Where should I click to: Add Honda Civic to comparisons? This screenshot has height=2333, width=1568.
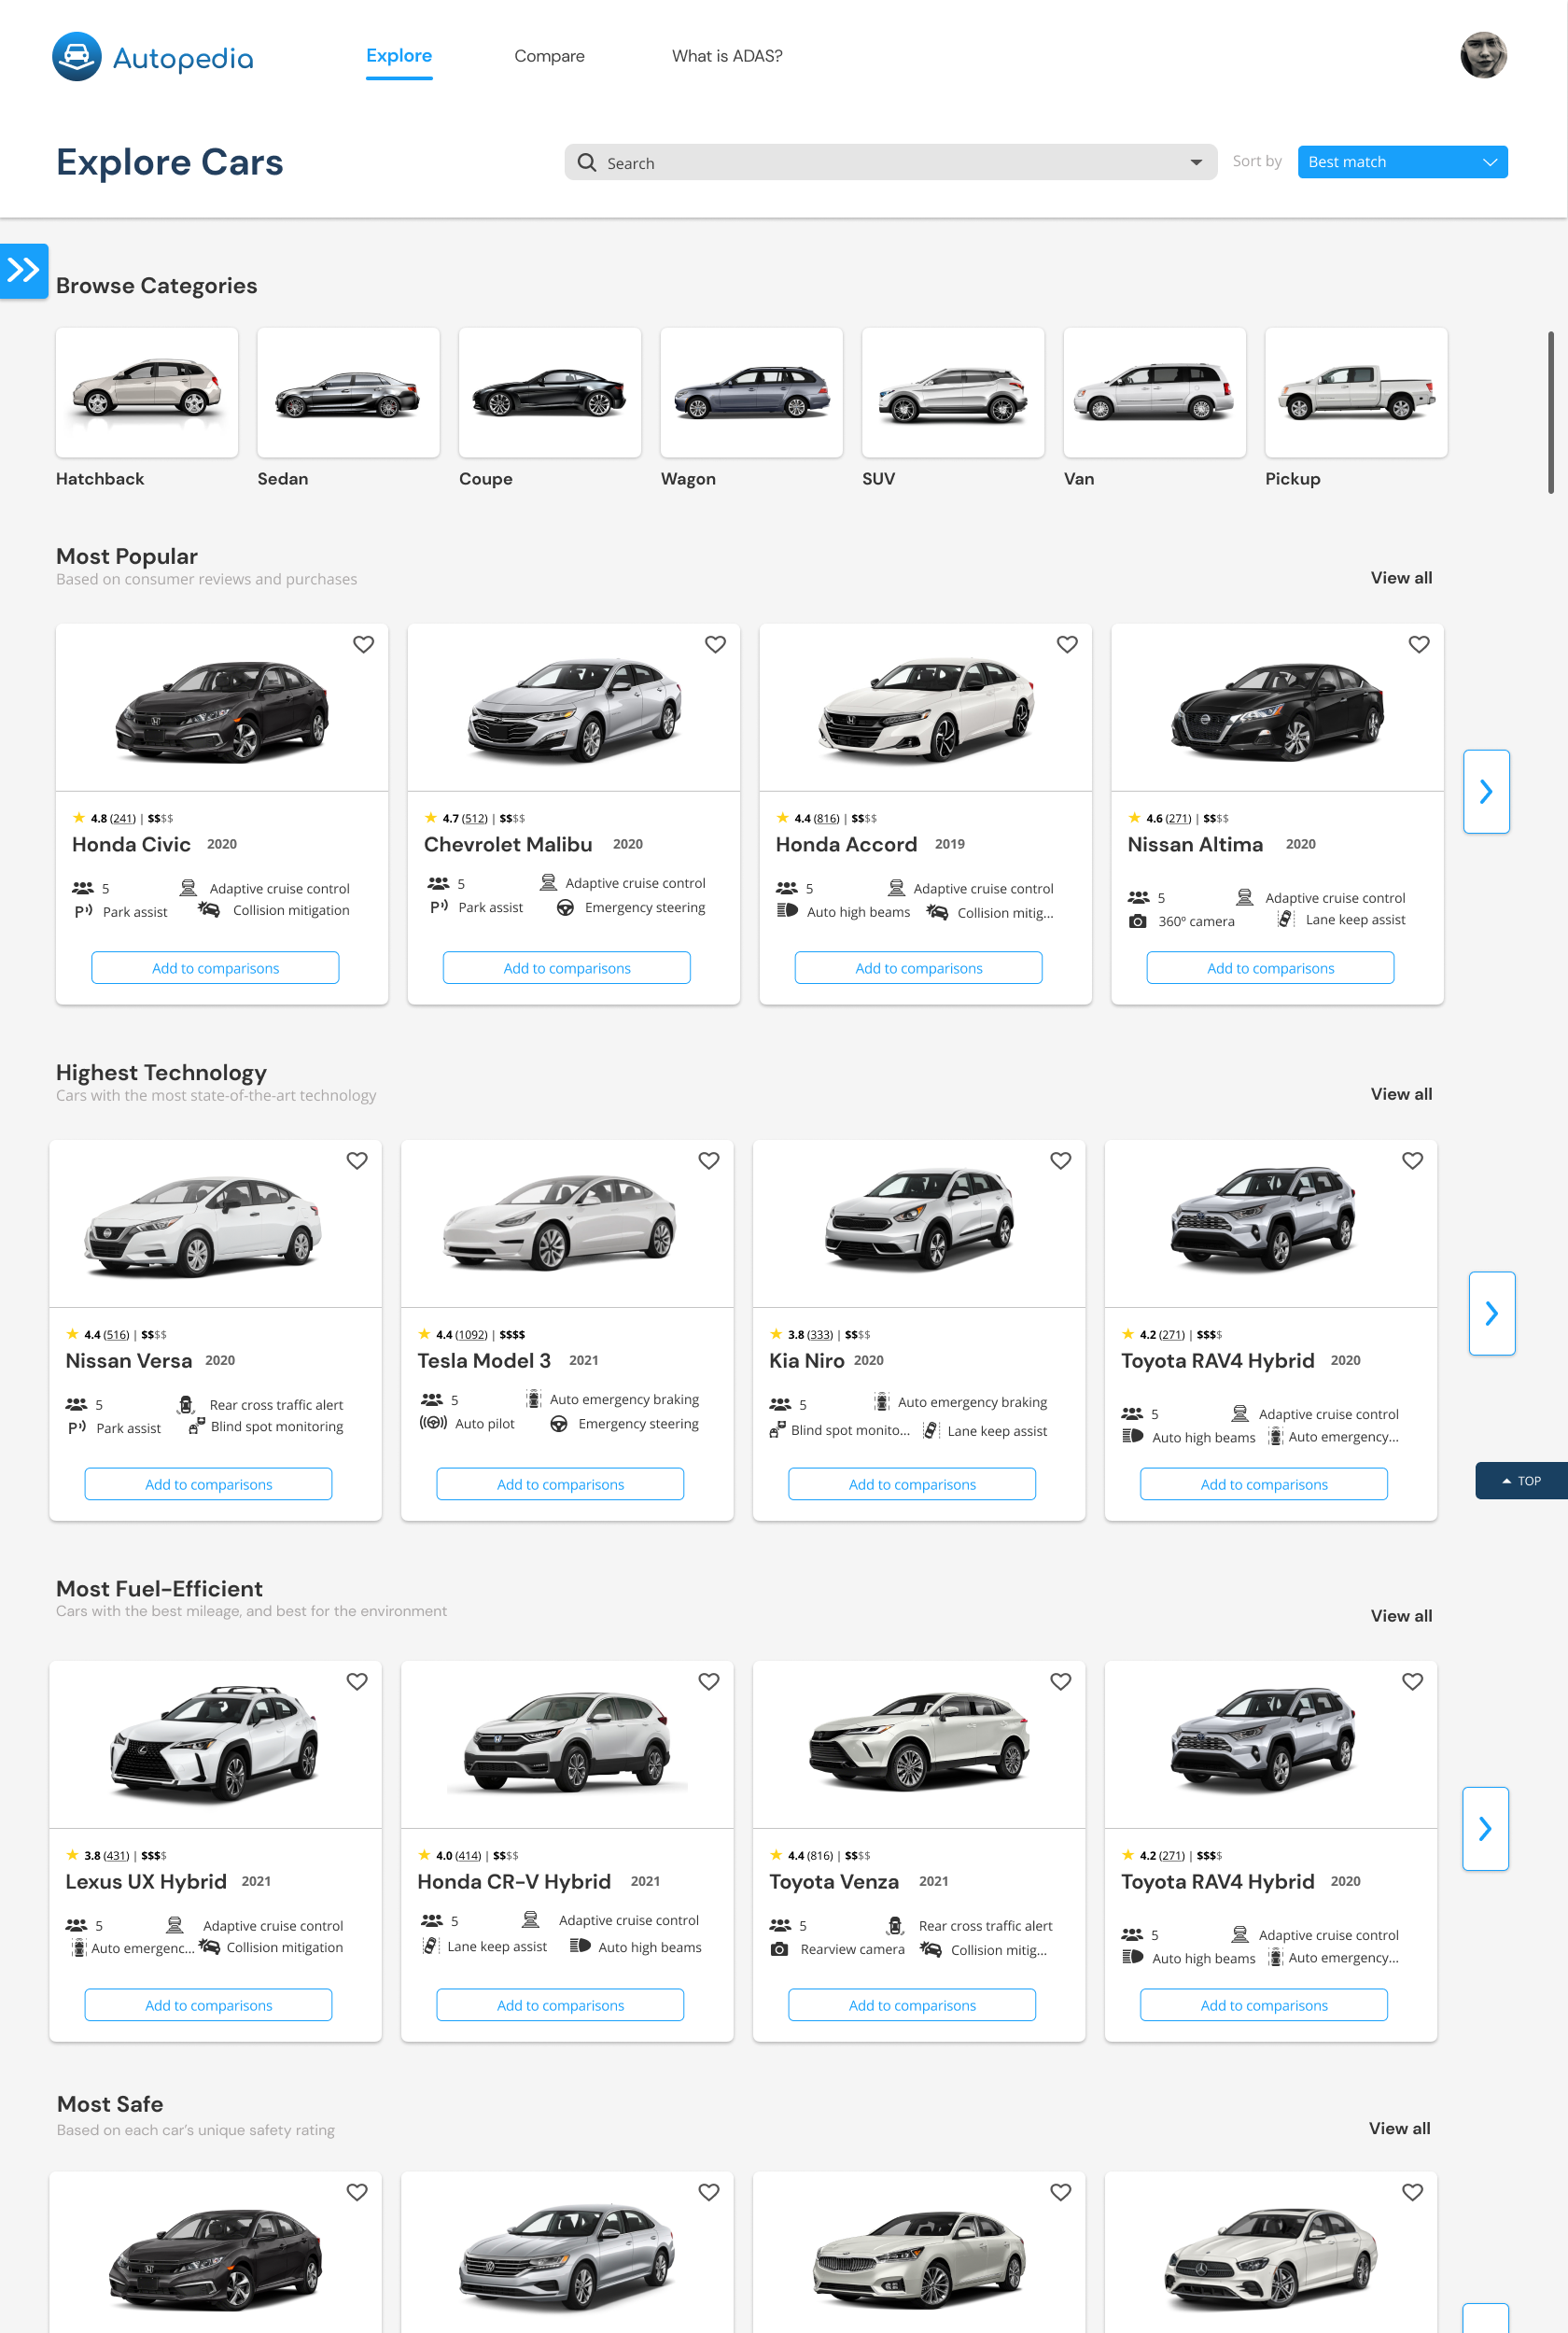[215, 968]
